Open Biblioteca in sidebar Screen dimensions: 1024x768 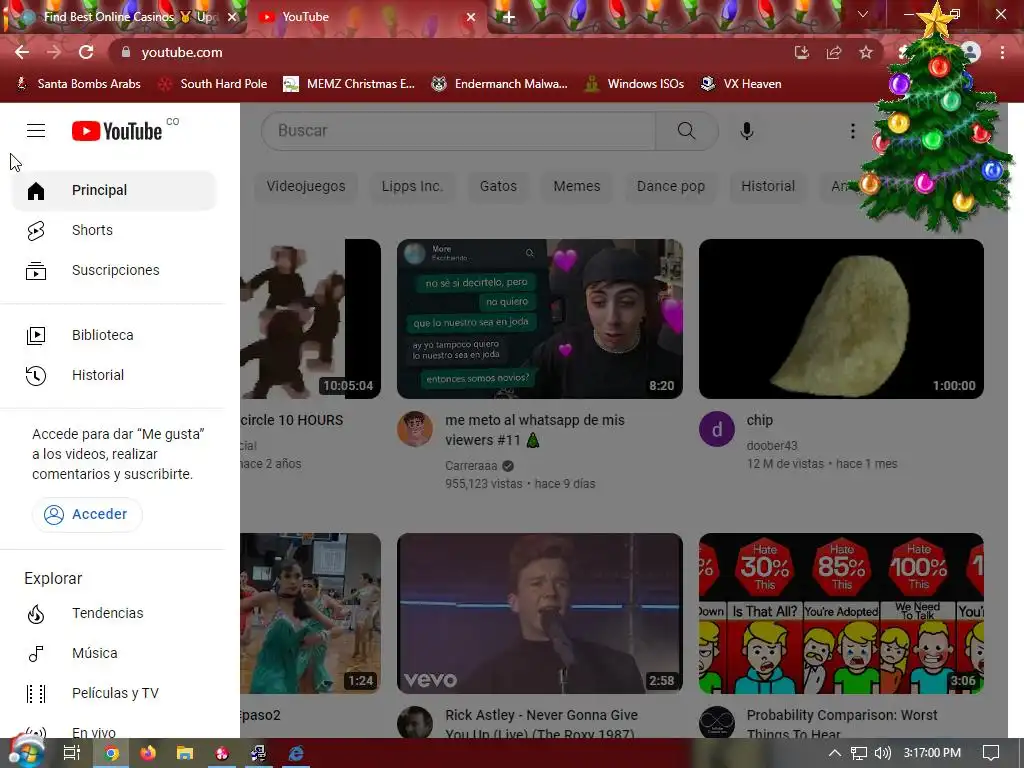pyautogui.click(x=114, y=335)
